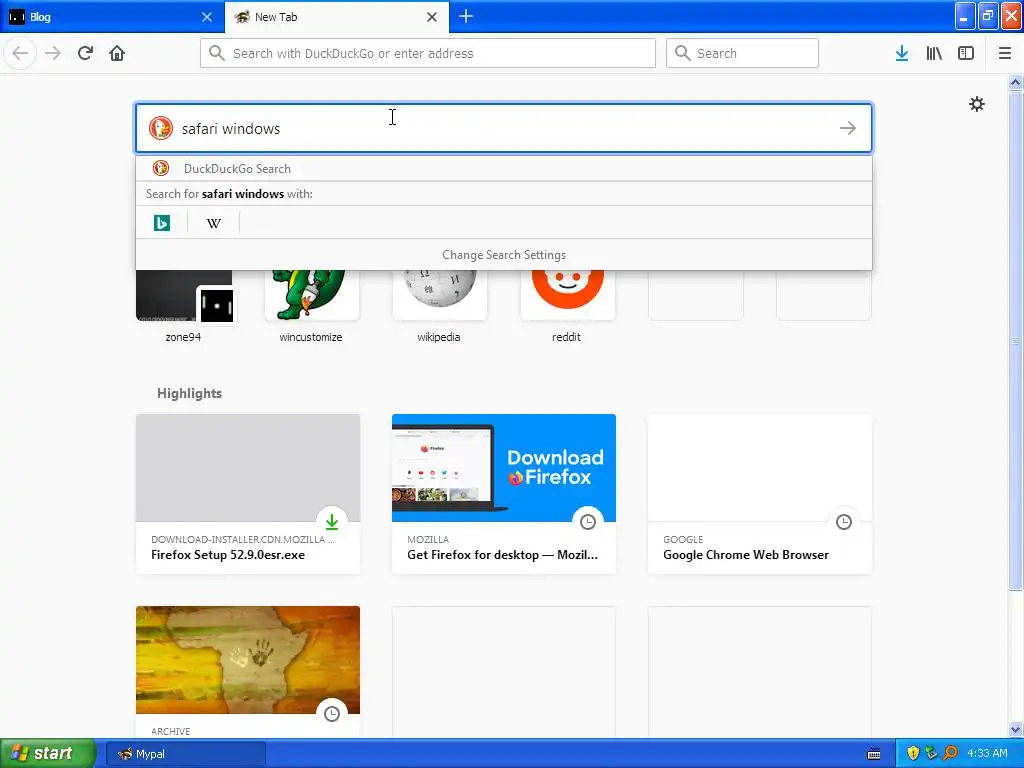The width and height of the screenshot is (1024, 768).
Task: Click the scrollbar up arrow
Action: coord(1015,82)
